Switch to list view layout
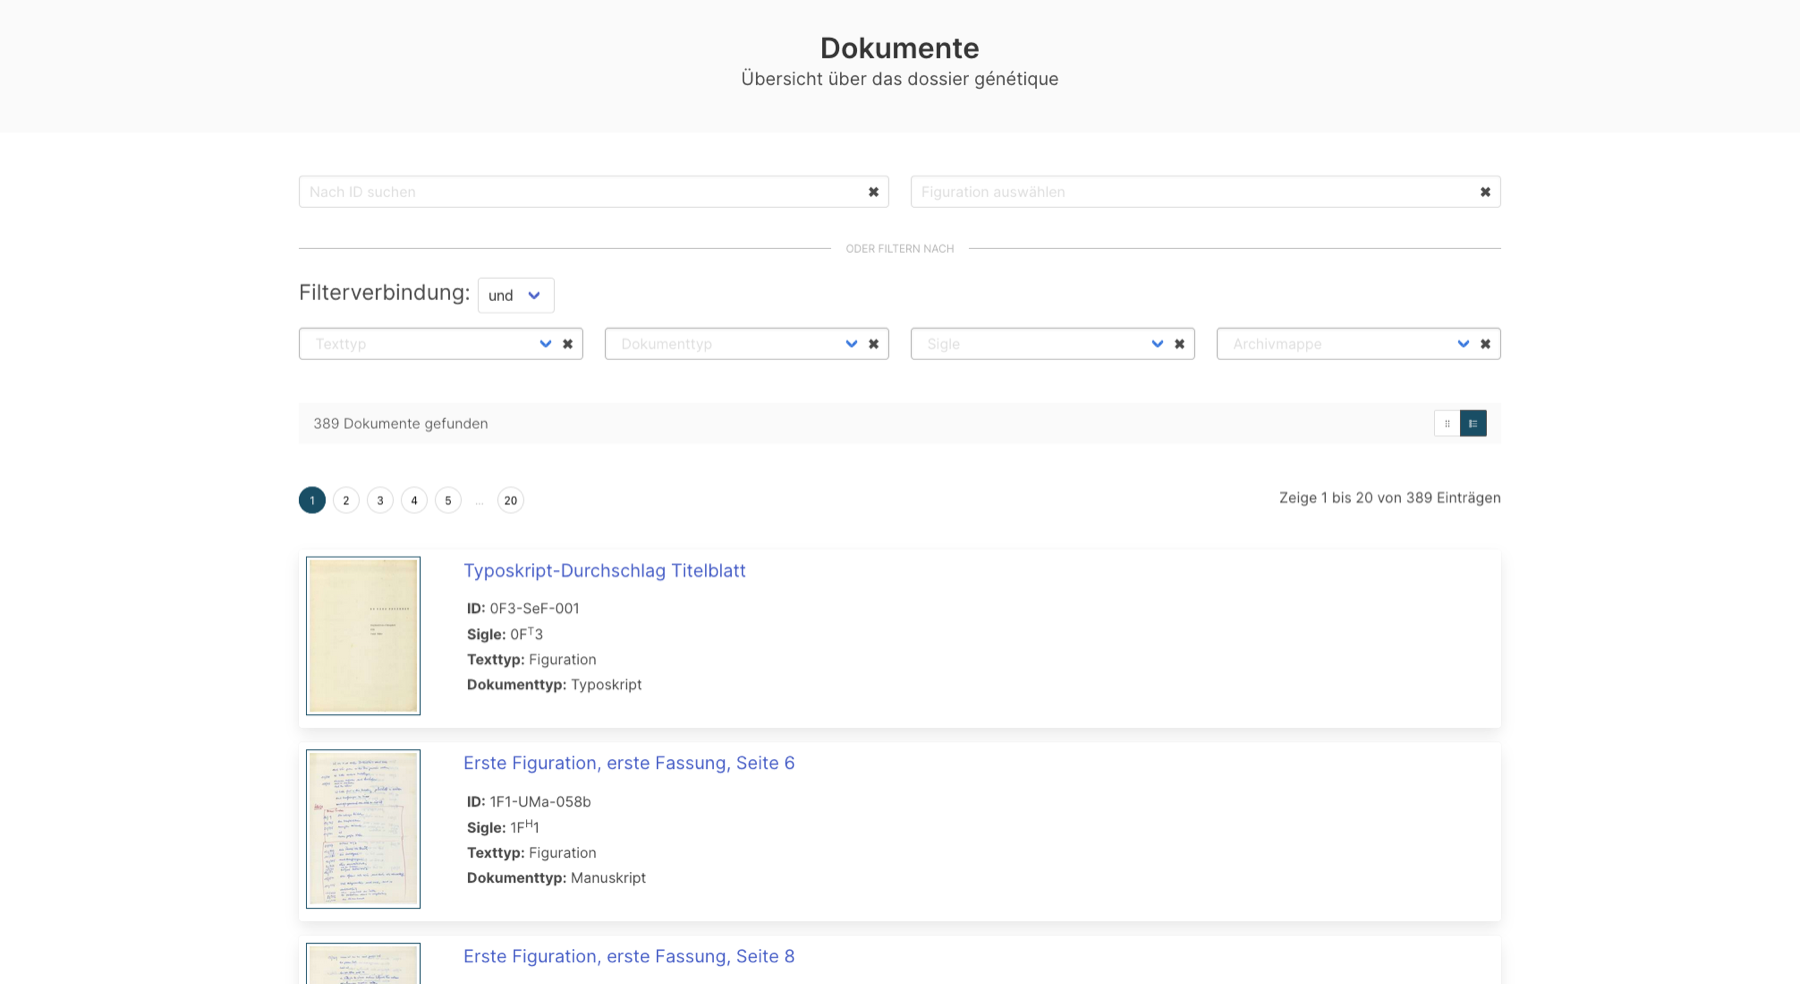This screenshot has height=984, width=1800. point(1473,424)
